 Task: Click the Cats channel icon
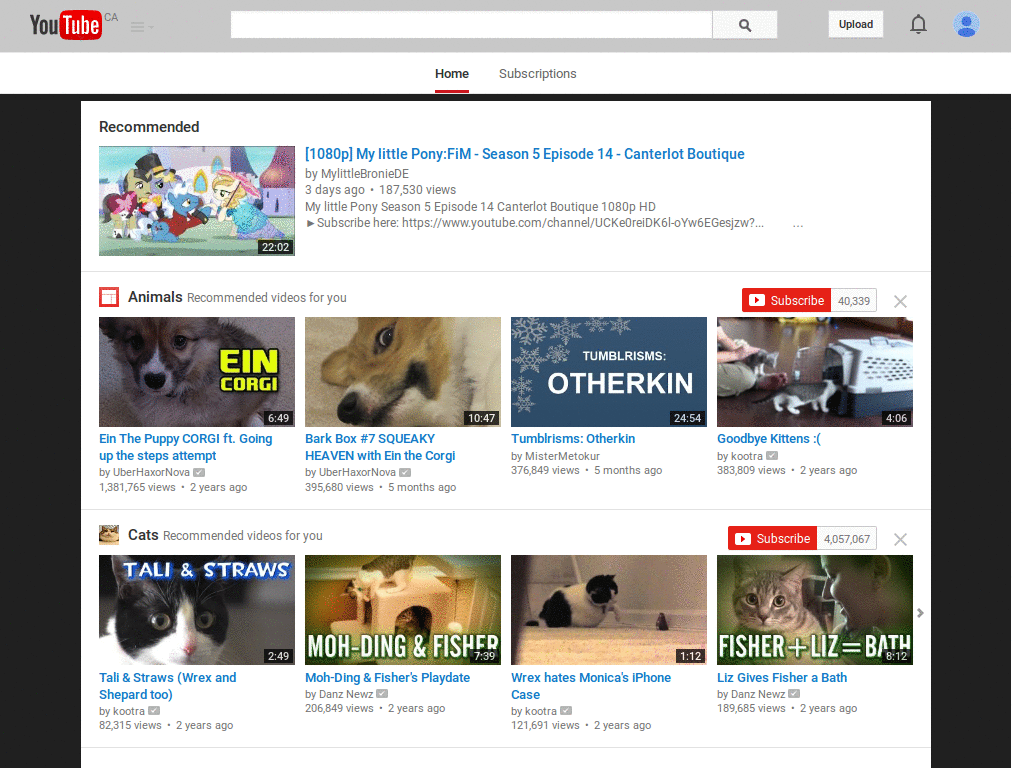[x=109, y=535]
